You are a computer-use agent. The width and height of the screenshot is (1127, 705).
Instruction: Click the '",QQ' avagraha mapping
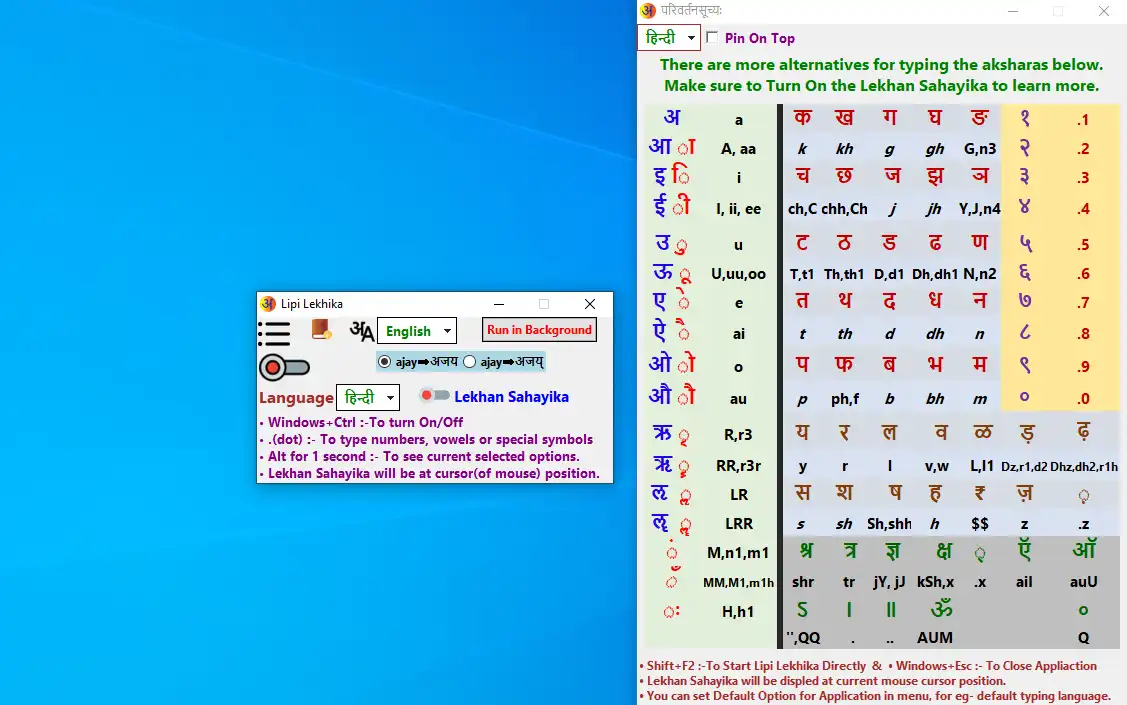(x=803, y=638)
